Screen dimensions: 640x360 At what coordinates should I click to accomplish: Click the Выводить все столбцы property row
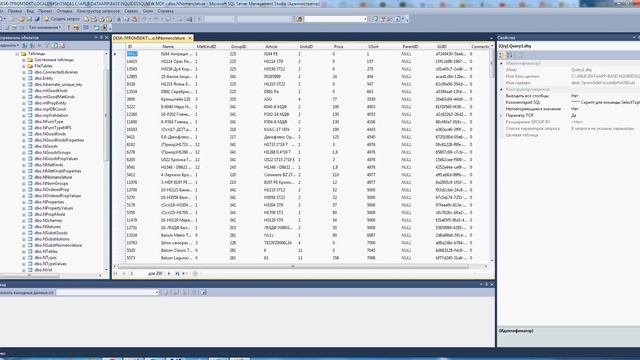(569, 96)
